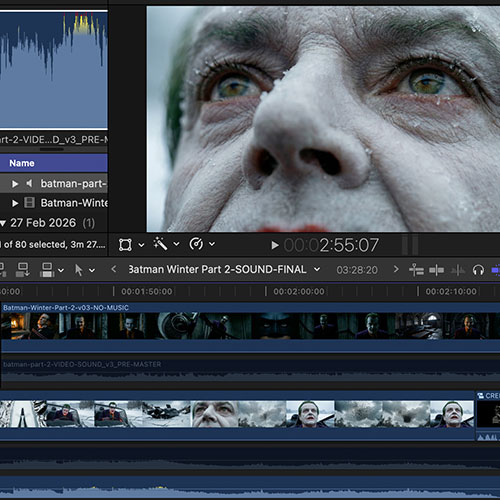Viewport: 500px width, 500px height.
Task: Click ruler mark 00:02:10:00
Action: click(x=451, y=291)
